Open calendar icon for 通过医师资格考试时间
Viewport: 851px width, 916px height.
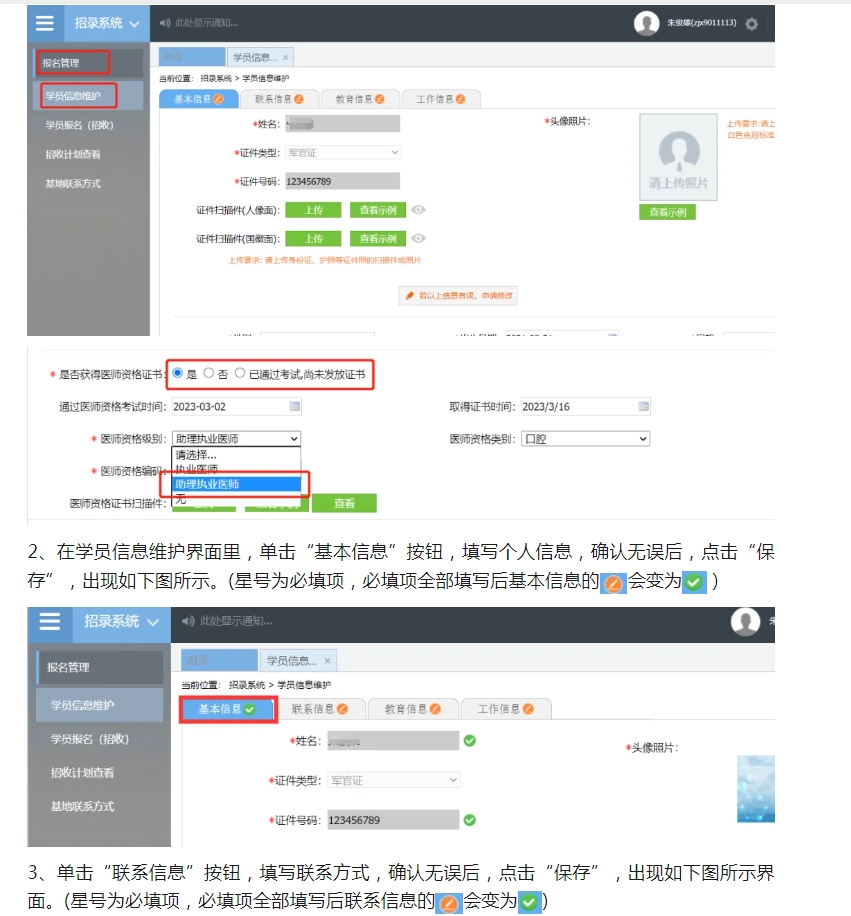click(294, 407)
